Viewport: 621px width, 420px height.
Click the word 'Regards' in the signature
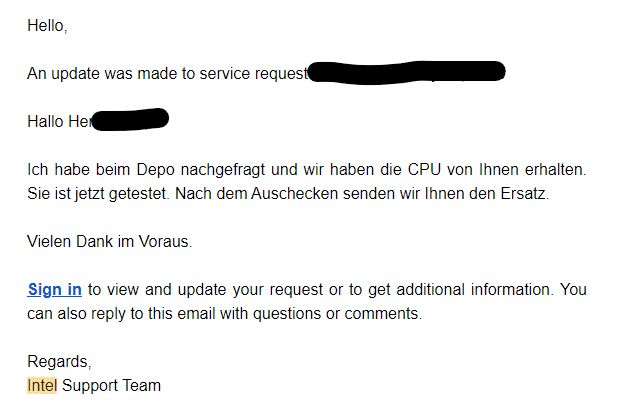pos(59,362)
